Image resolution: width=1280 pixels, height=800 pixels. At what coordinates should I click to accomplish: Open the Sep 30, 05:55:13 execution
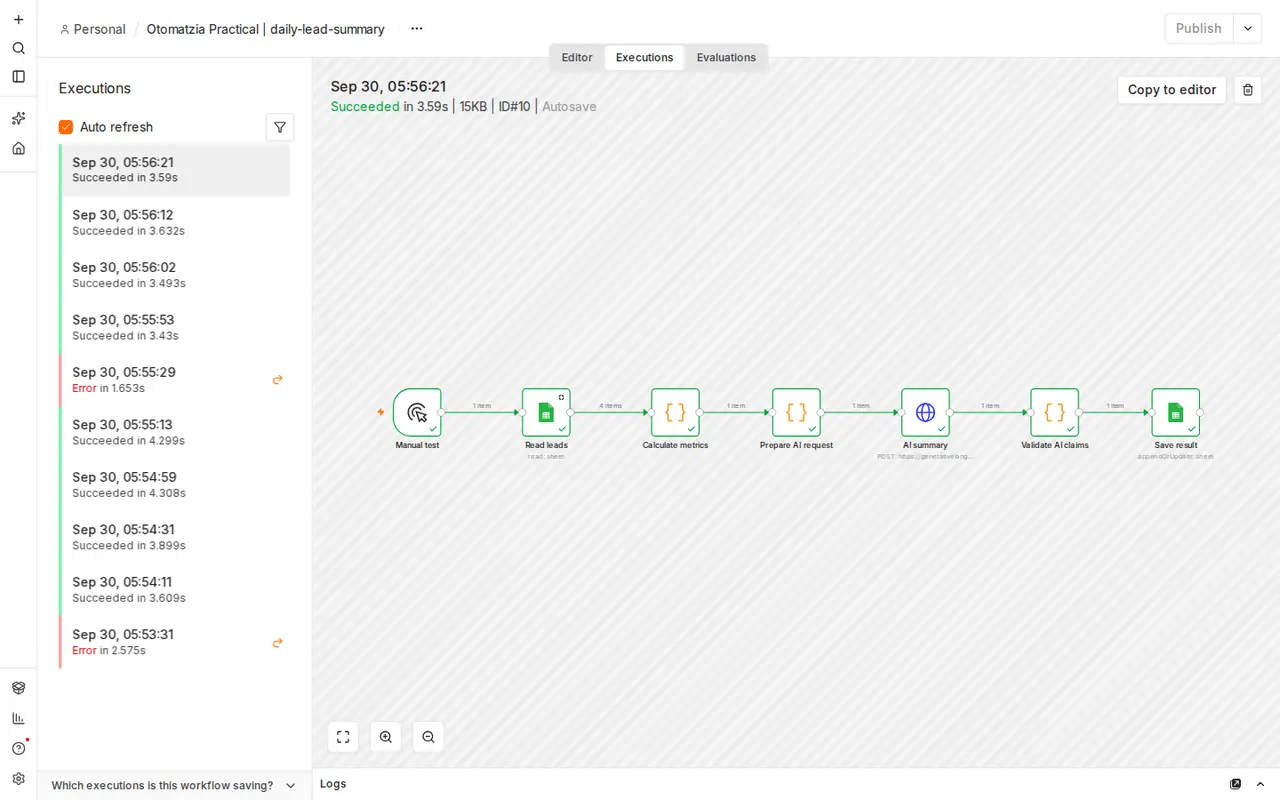tap(176, 433)
